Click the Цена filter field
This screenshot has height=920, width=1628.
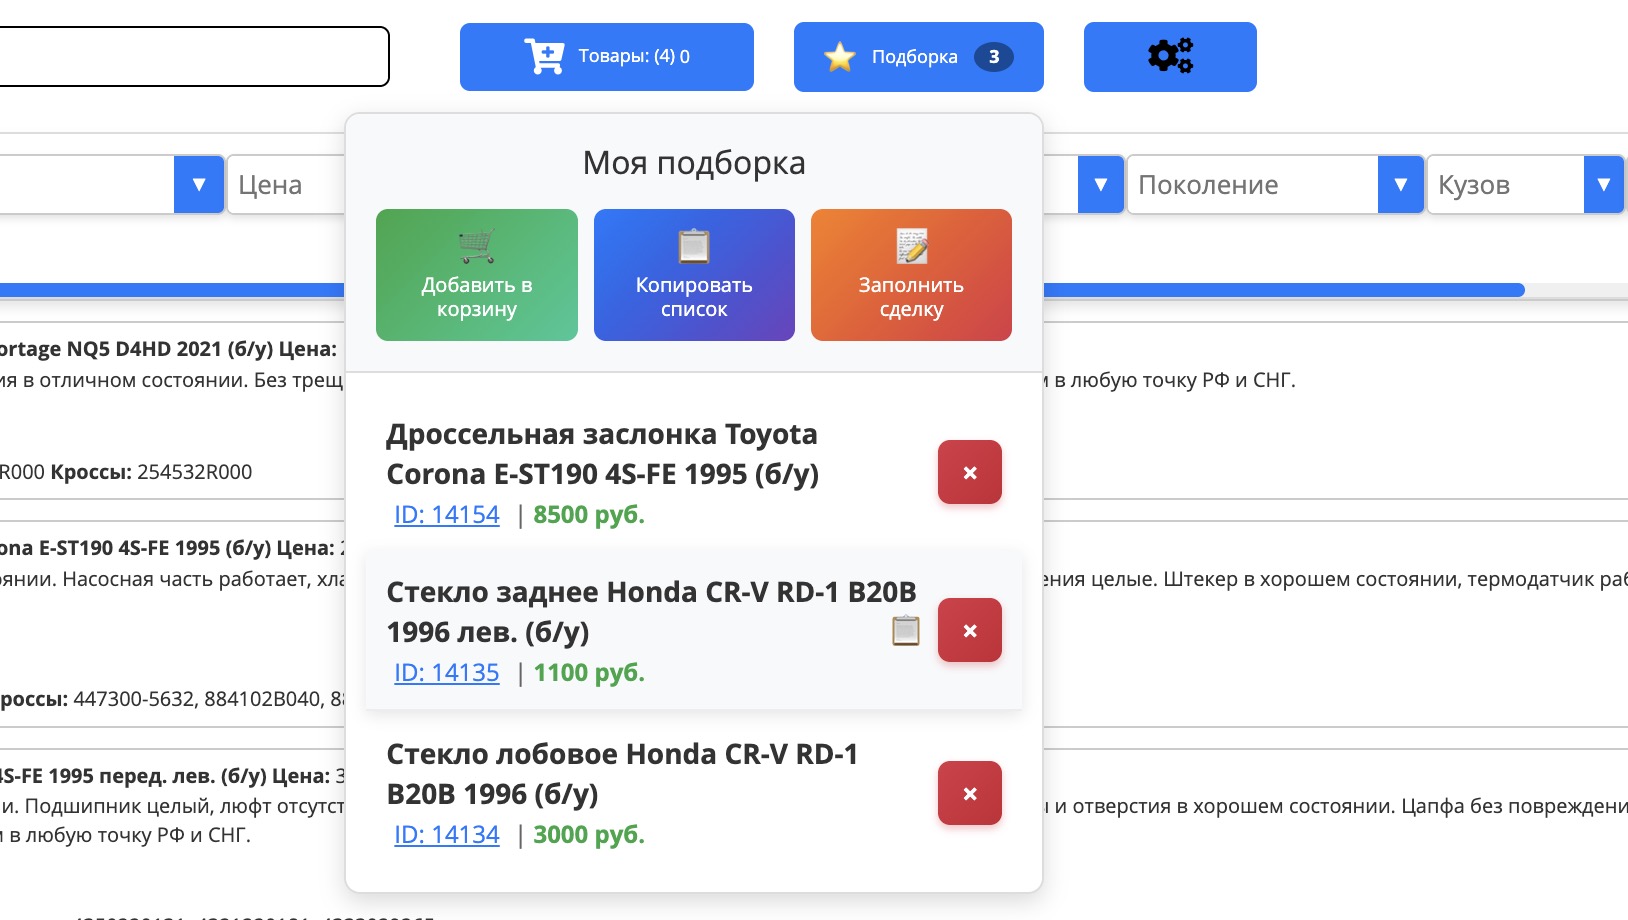coord(286,184)
